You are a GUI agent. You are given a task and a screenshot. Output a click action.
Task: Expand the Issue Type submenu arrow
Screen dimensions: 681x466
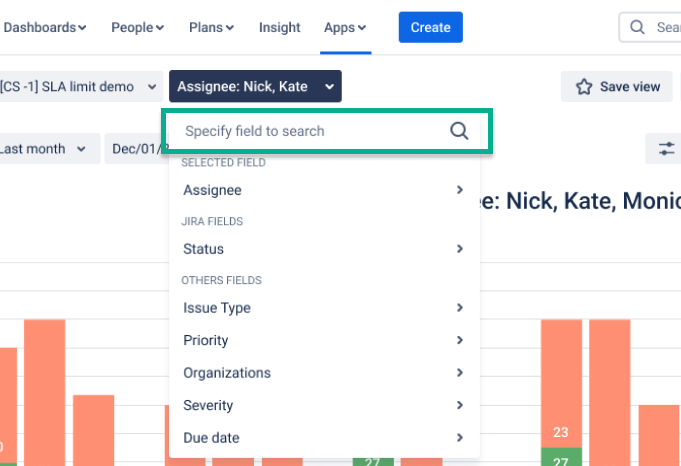point(459,308)
